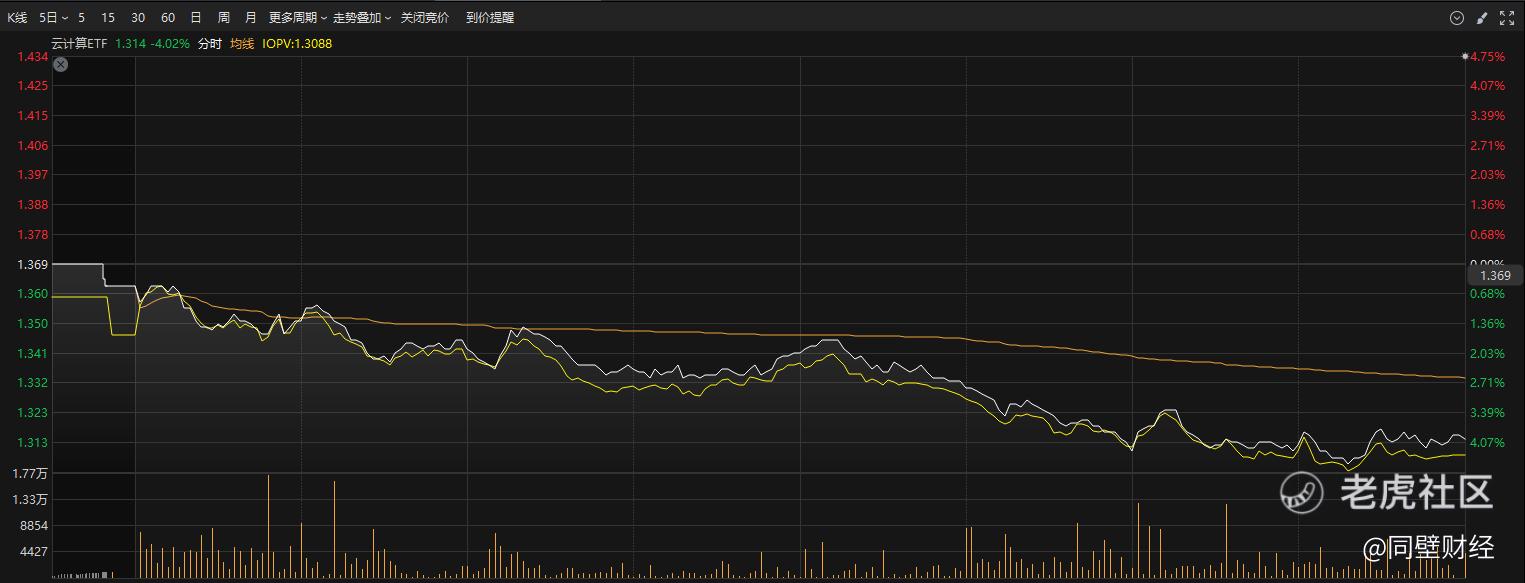Toggle 关闭竞价 auction display
1525x583 pixels.
[x=425, y=18]
